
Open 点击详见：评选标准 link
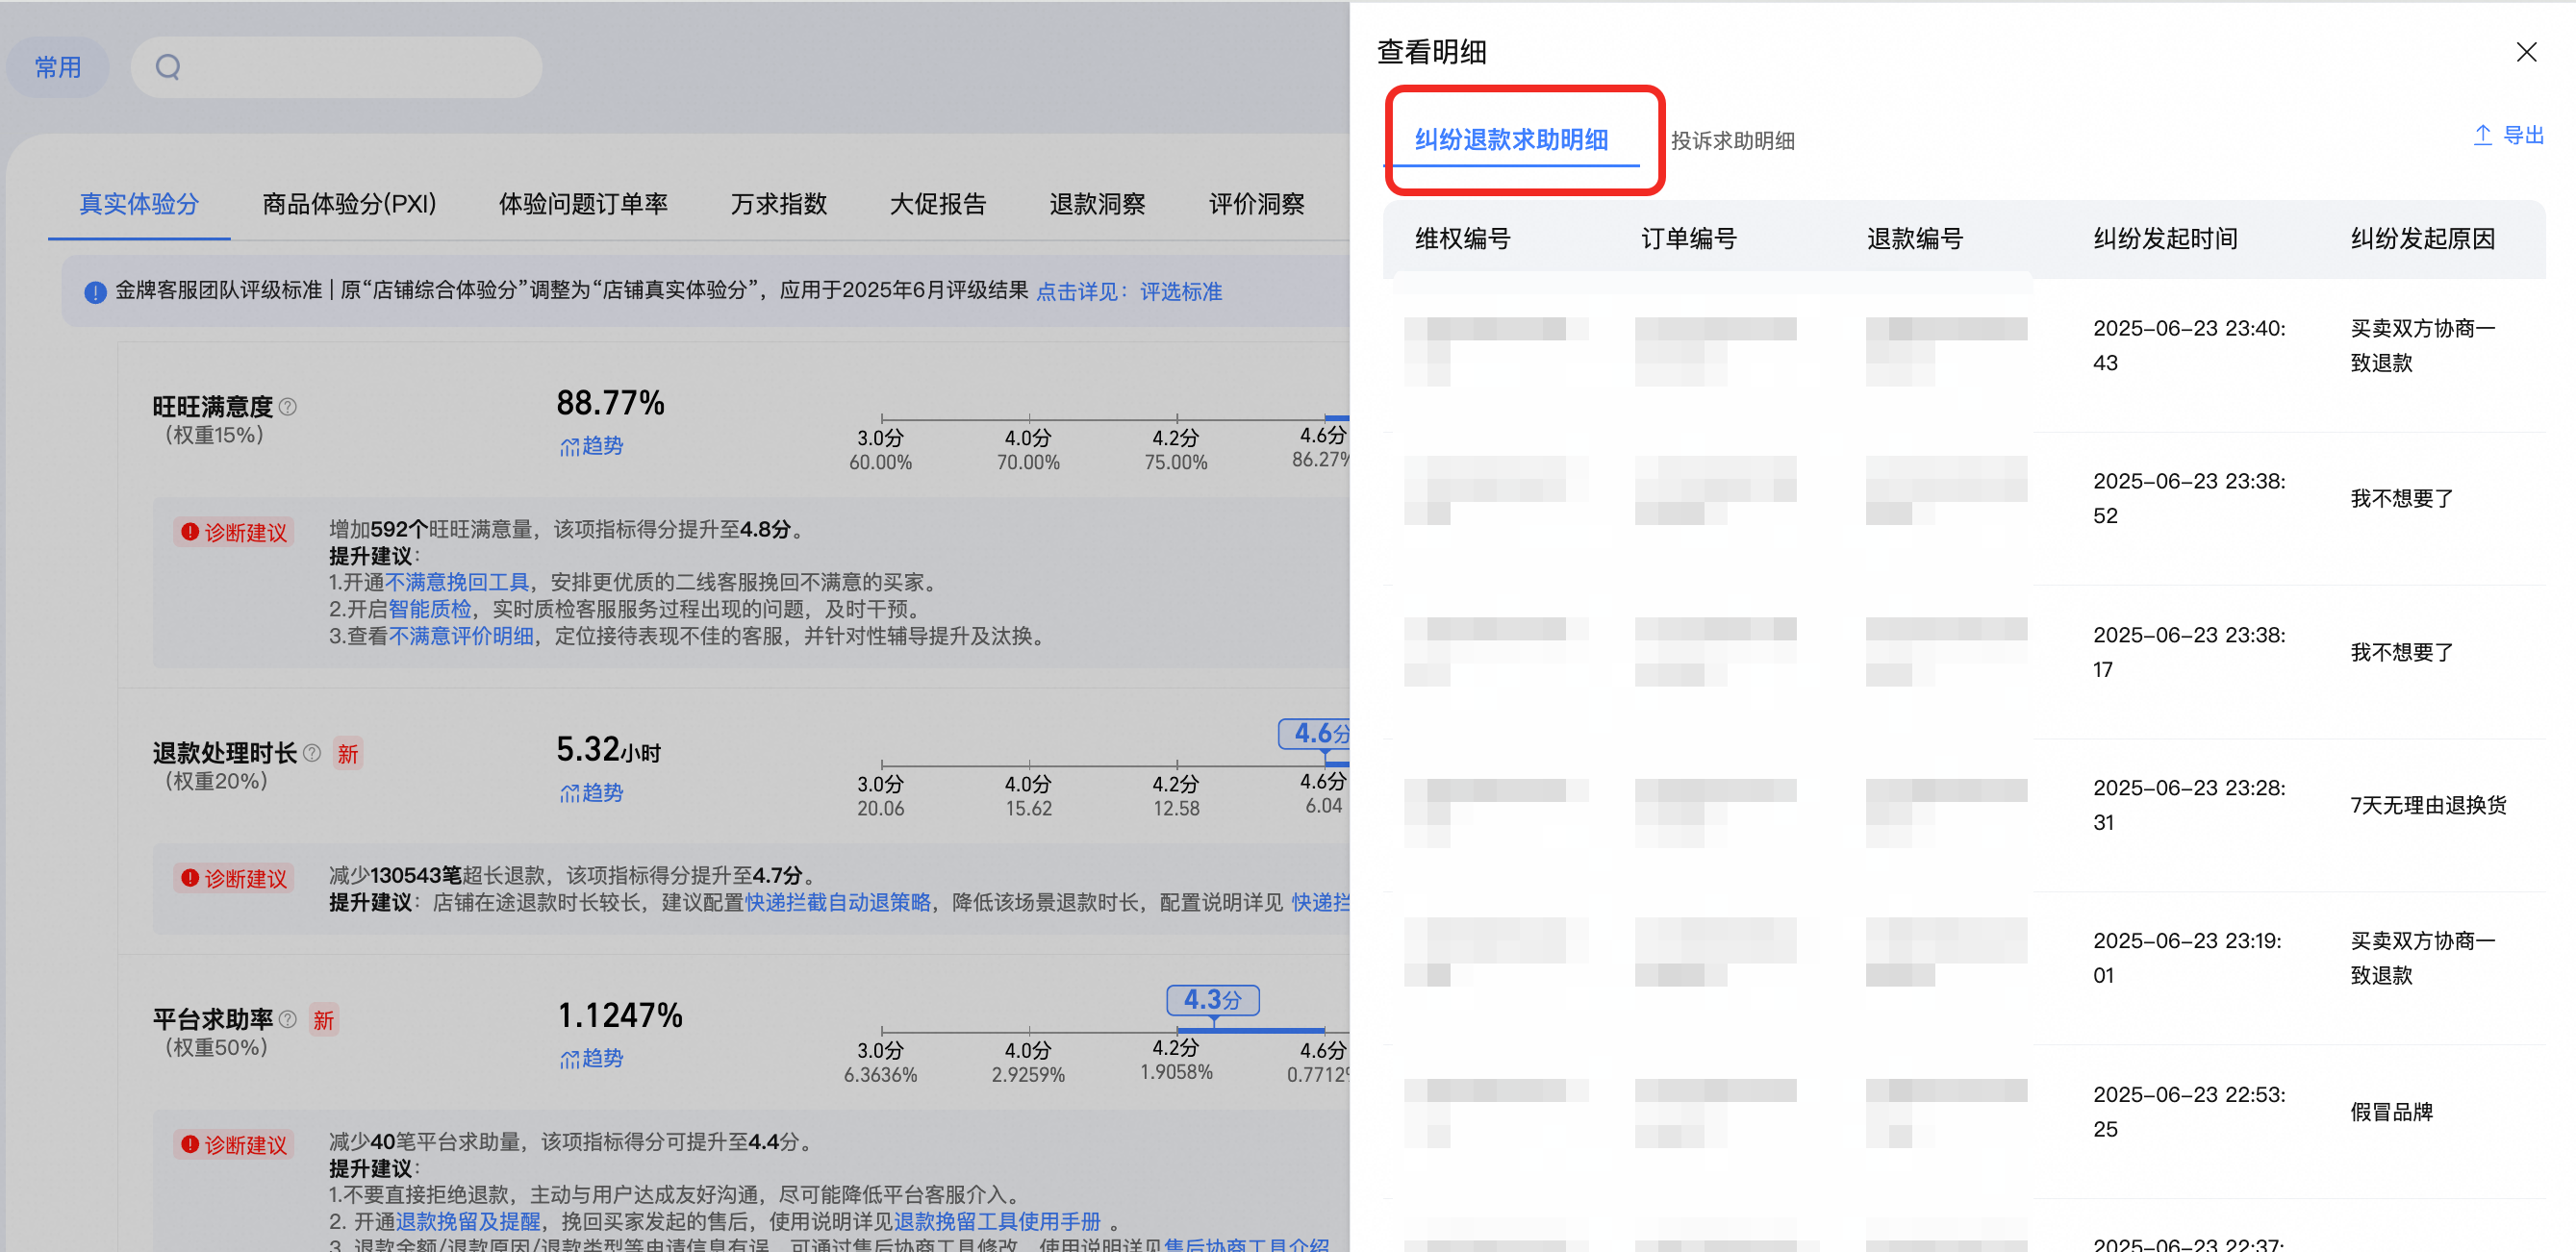click(x=1129, y=292)
